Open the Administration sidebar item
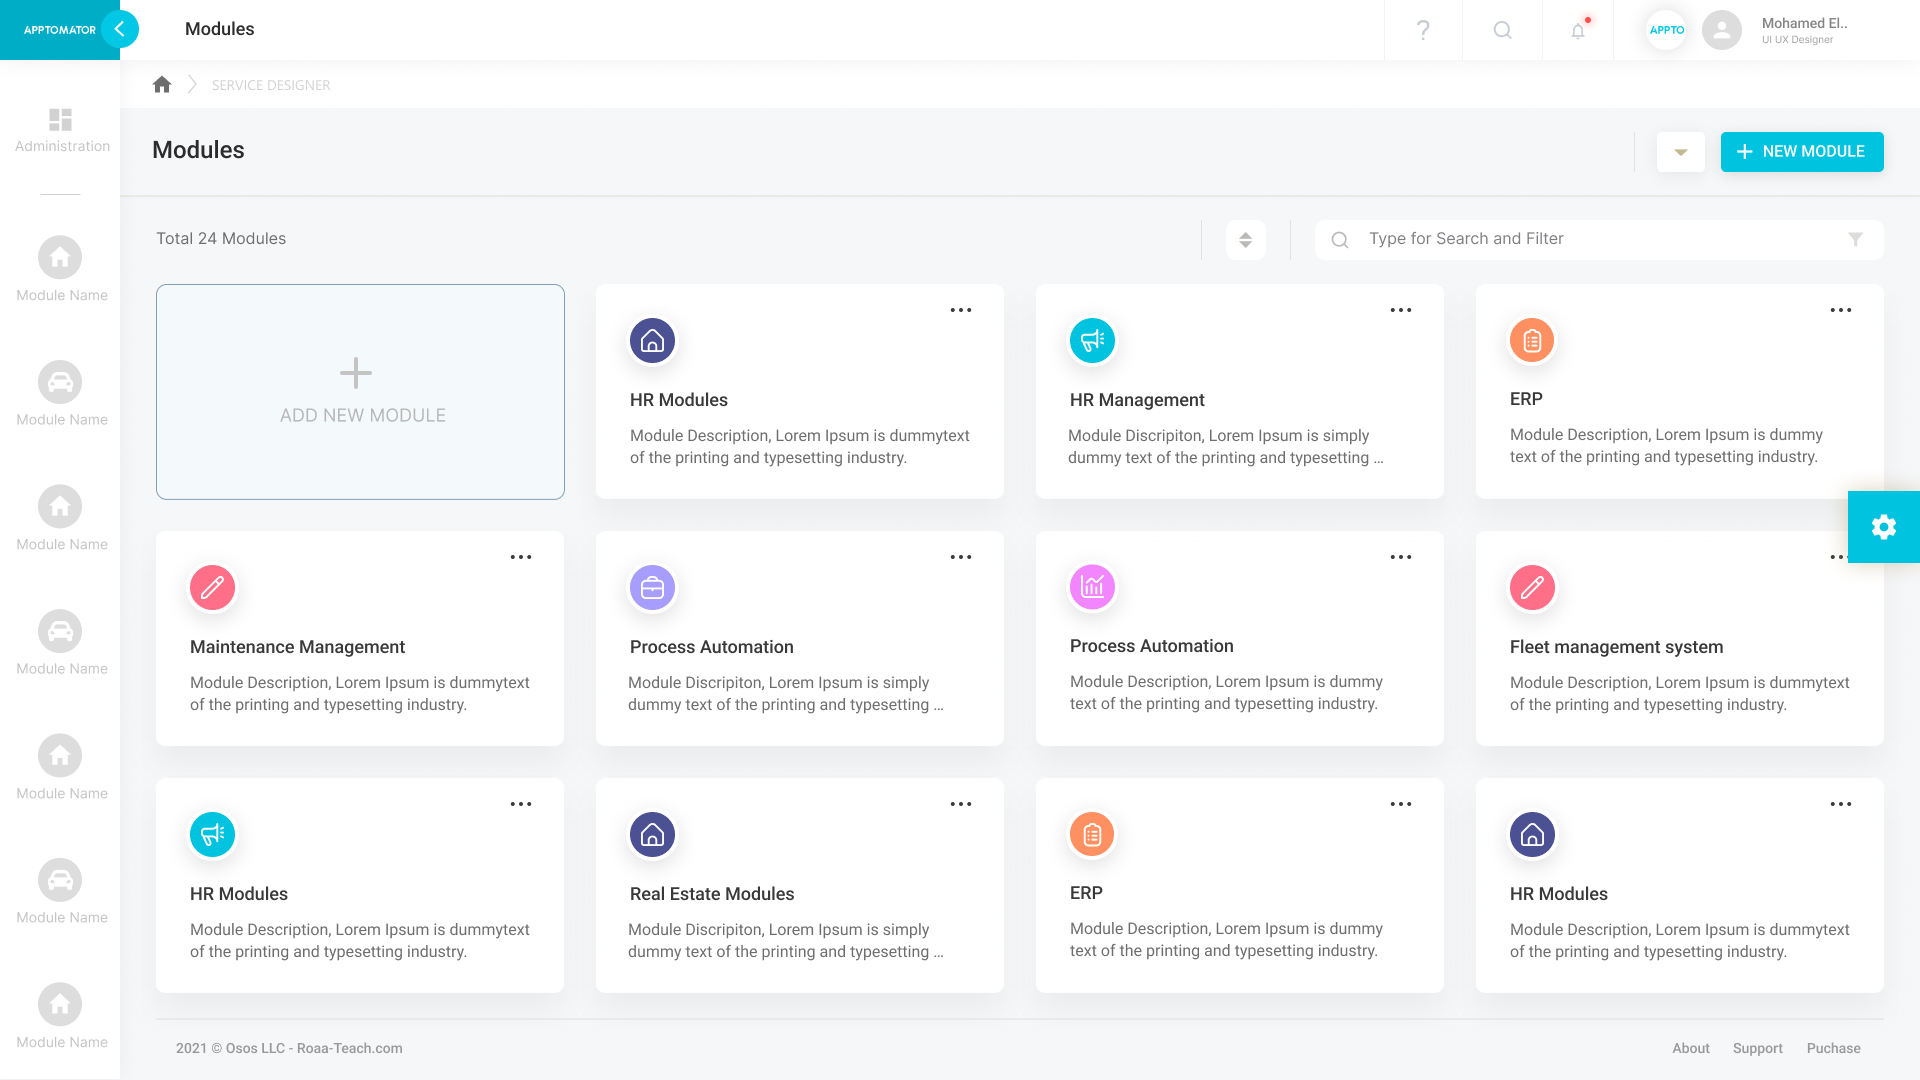 click(61, 130)
